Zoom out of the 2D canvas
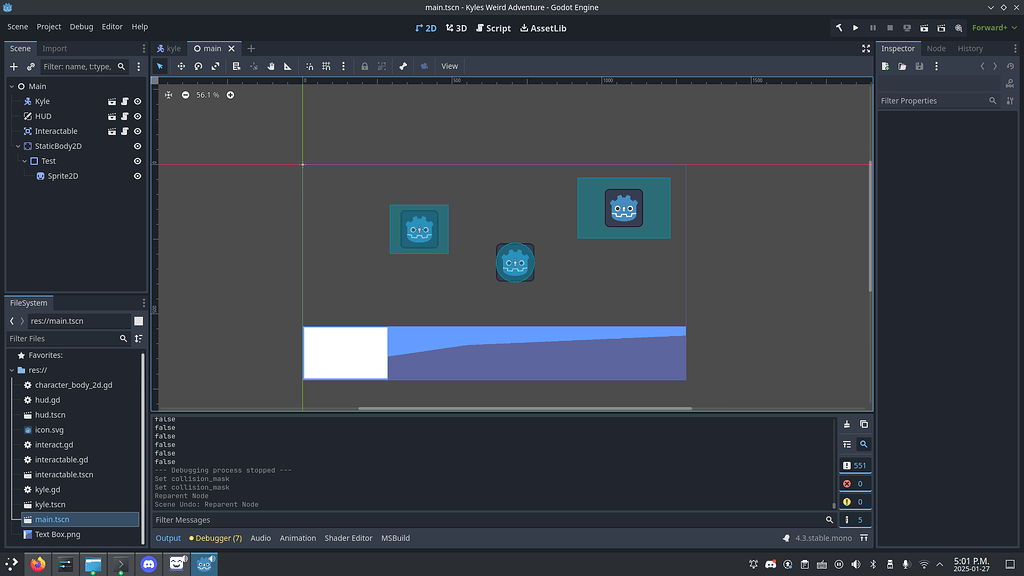The height and width of the screenshot is (576, 1024). tap(185, 95)
